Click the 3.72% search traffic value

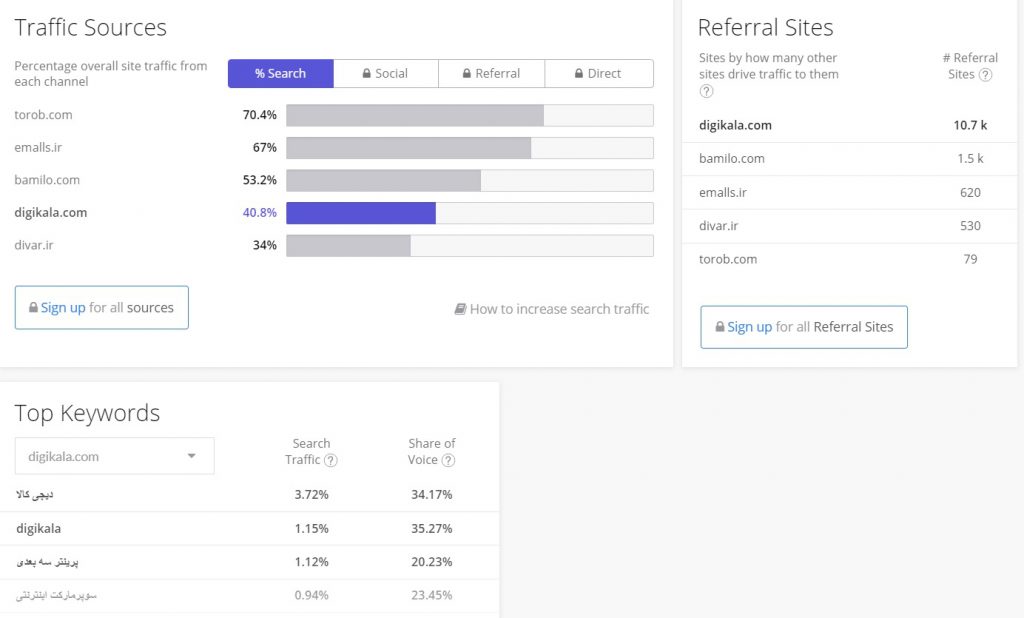(312, 495)
